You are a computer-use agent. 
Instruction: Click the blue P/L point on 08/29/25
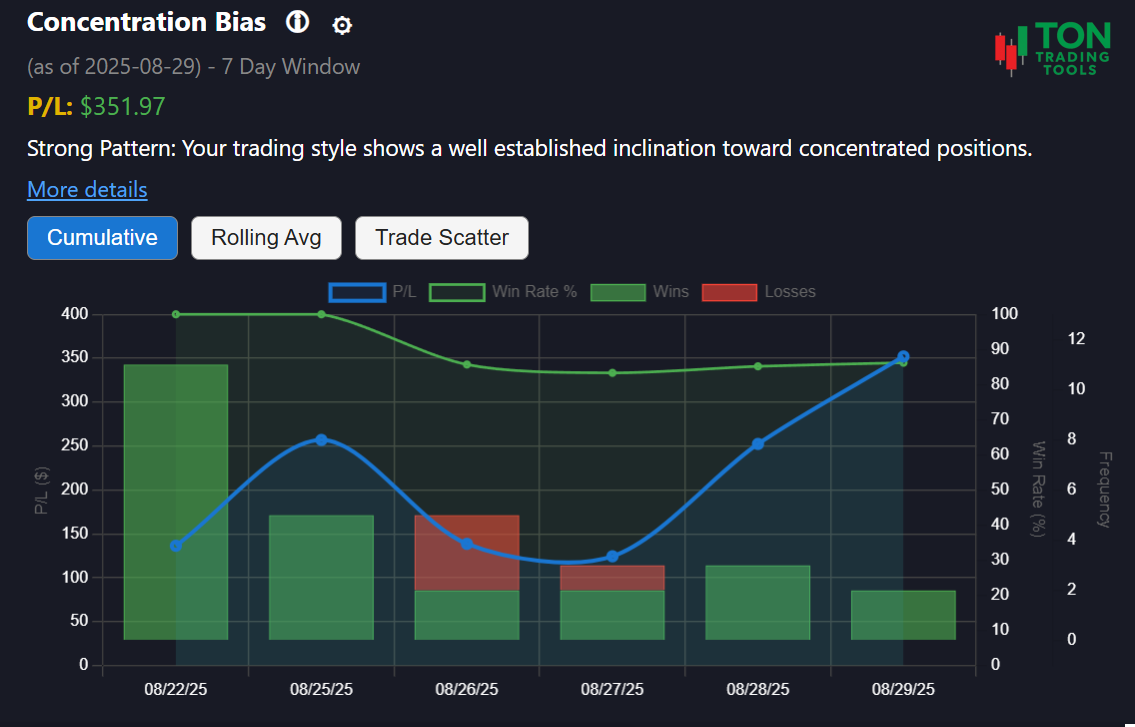click(x=903, y=356)
